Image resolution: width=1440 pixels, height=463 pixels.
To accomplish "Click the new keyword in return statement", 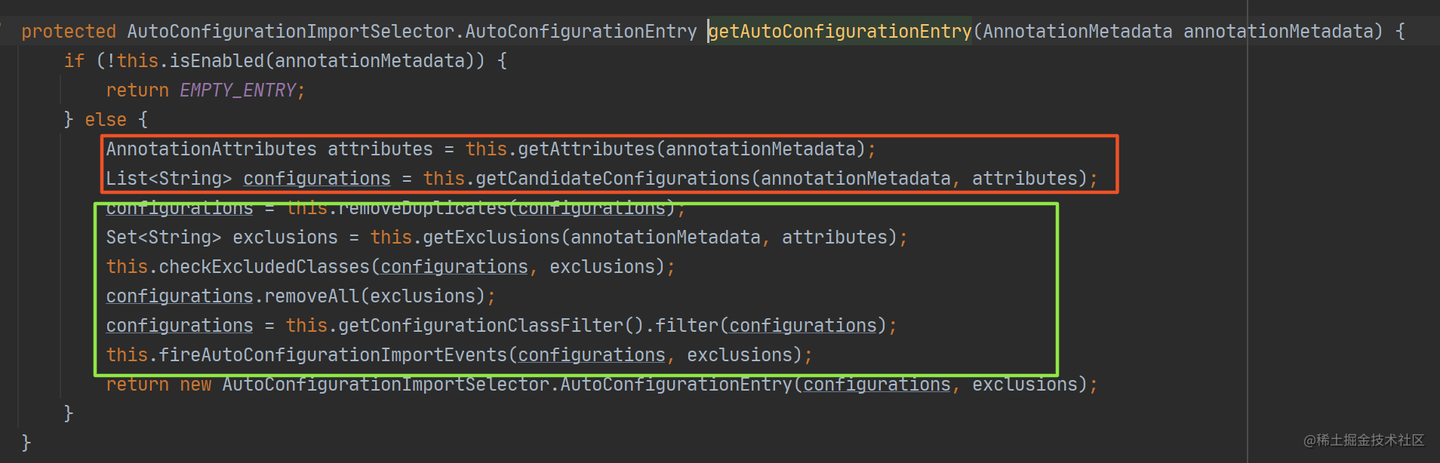I will click(196, 385).
